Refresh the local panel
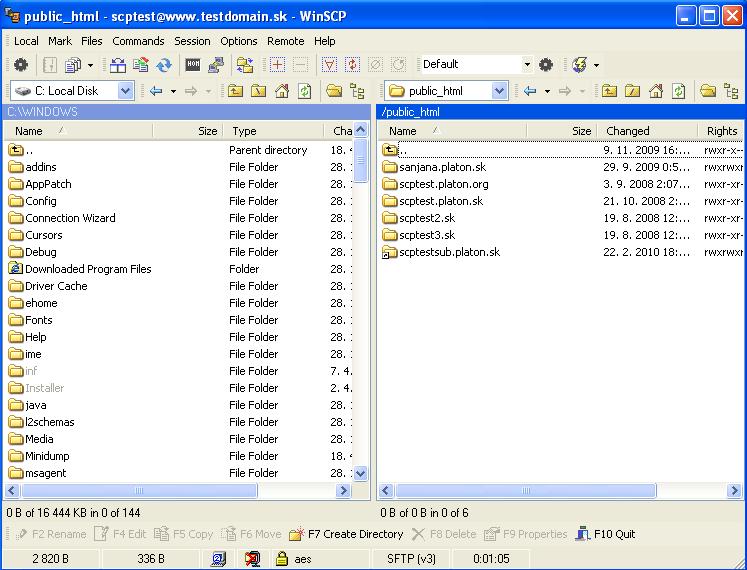 tap(305, 91)
